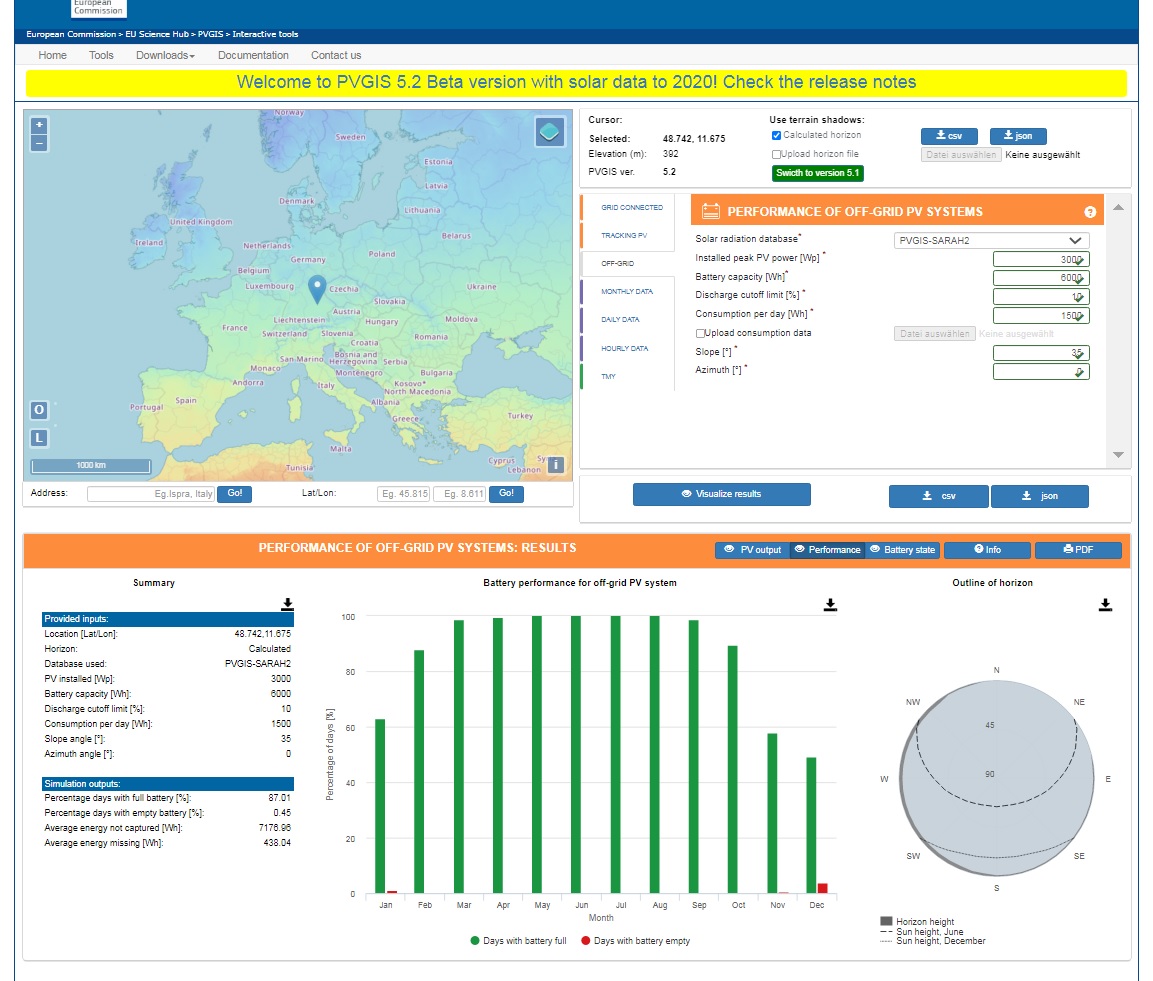Screen dimensions: 1153x981
Task: Zoom in on the map
Action: point(39,125)
